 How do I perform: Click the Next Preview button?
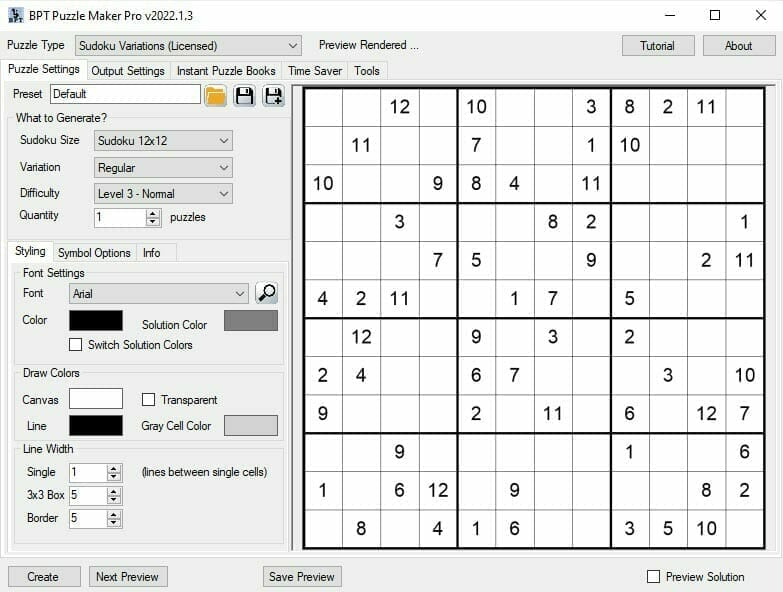pyautogui.click(x=128, y=577)
